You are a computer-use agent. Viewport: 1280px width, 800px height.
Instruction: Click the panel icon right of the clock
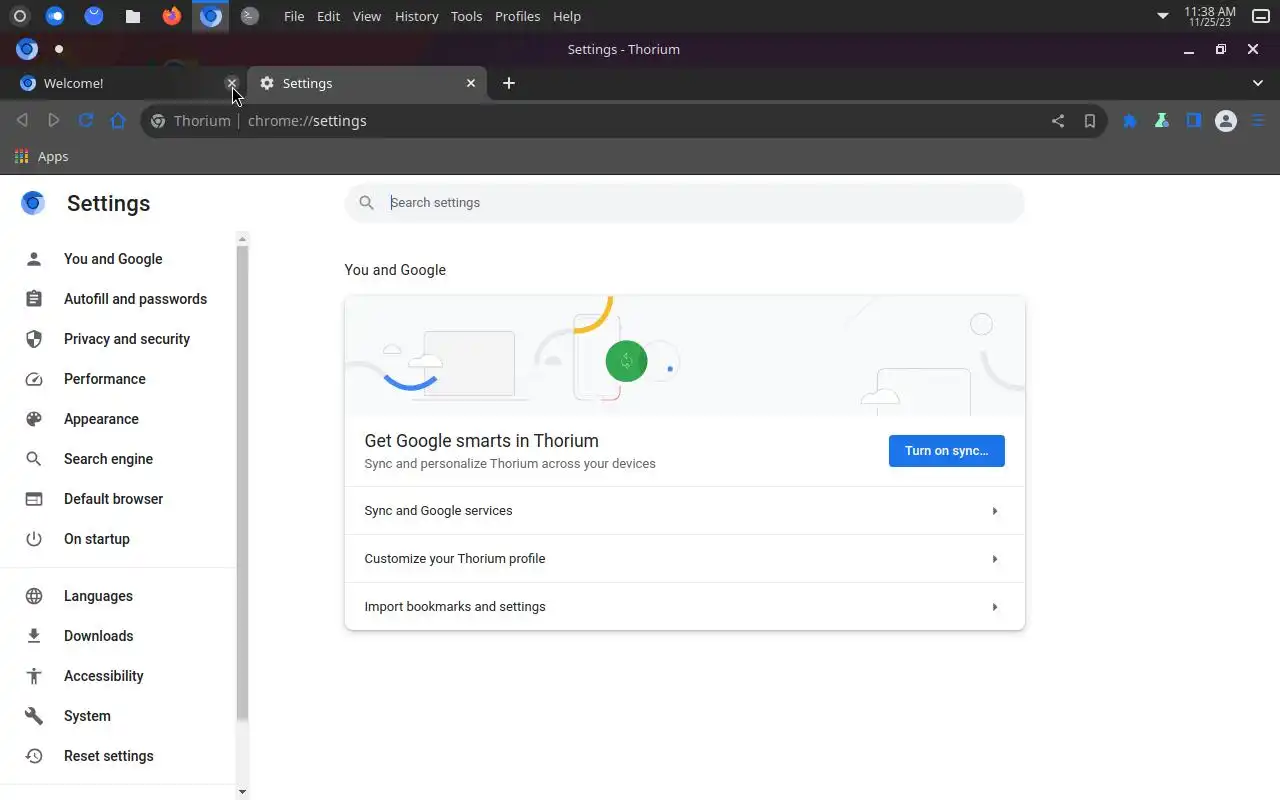[x=1261, y=16]
